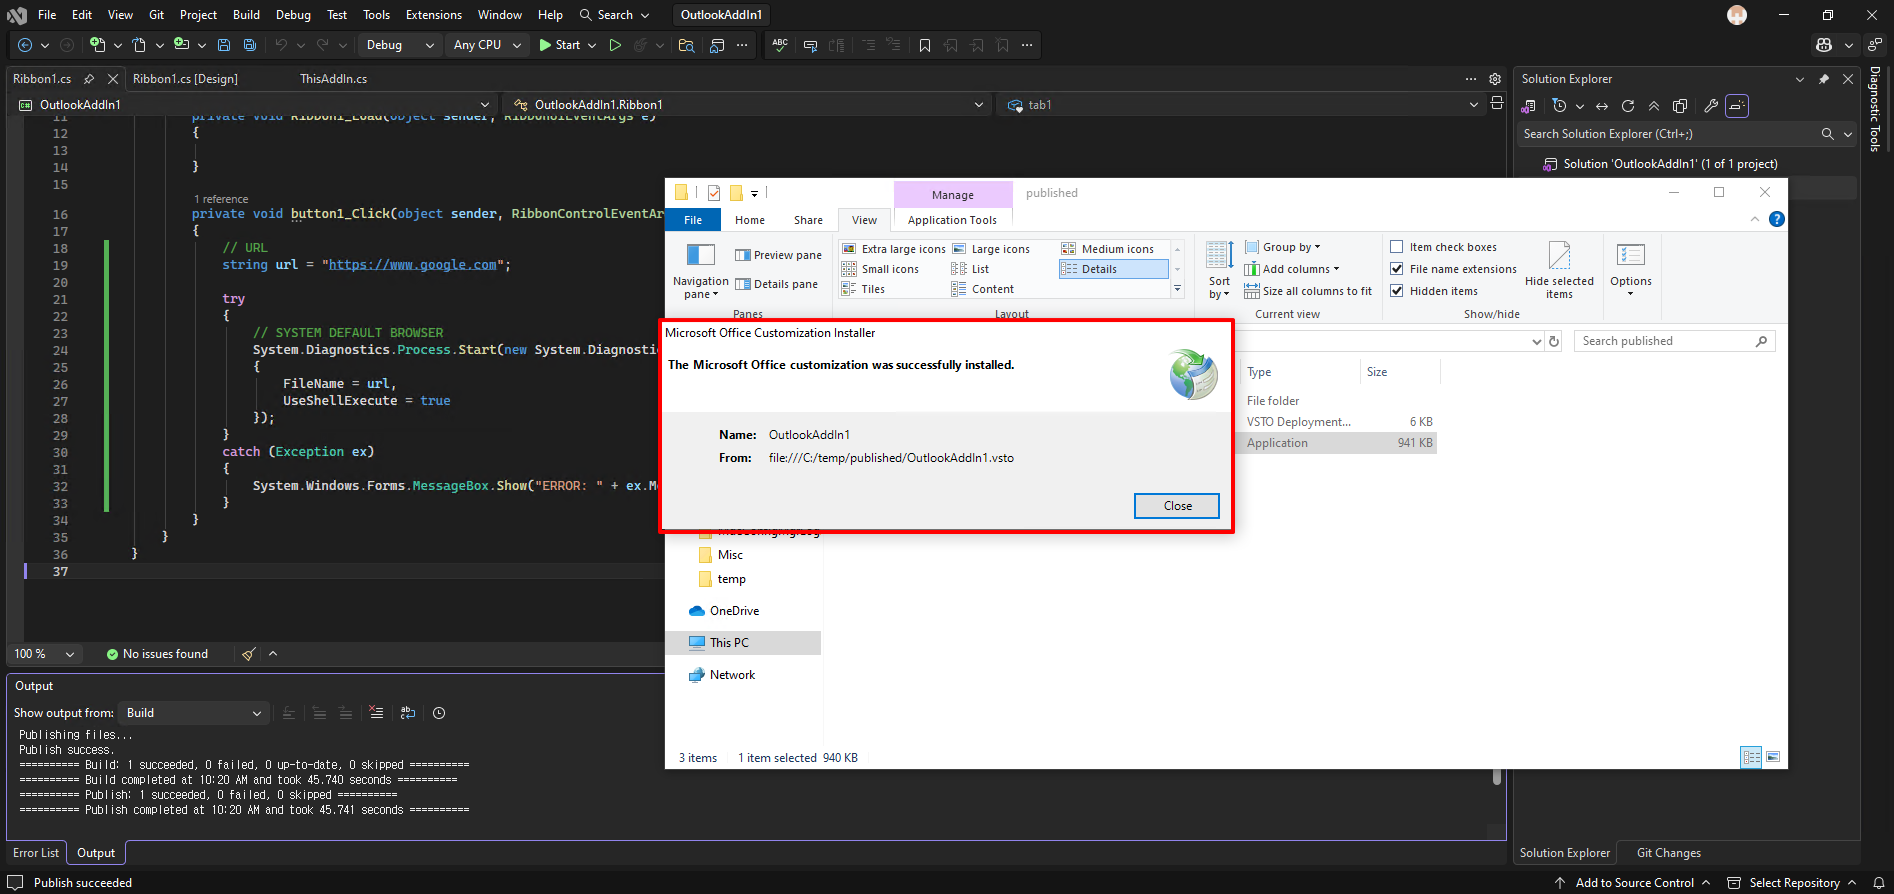Click the Solution Explorer Sync with Active Document icon

[1602, 106]
